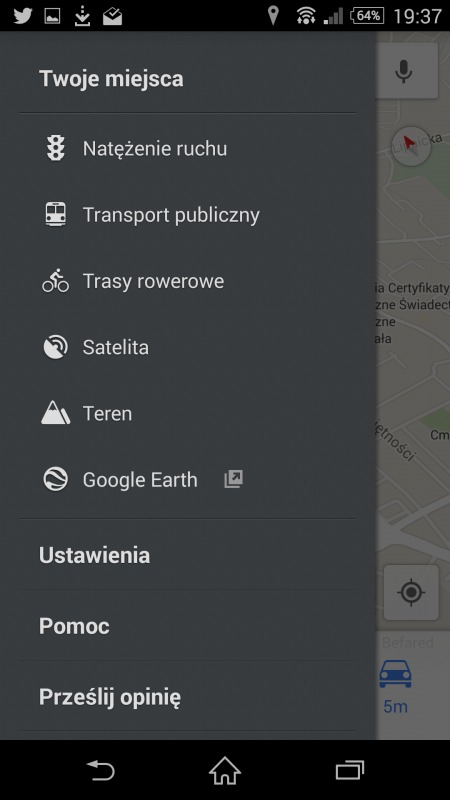
Task: Tap the mountain terrain icon
Action: 56,413
